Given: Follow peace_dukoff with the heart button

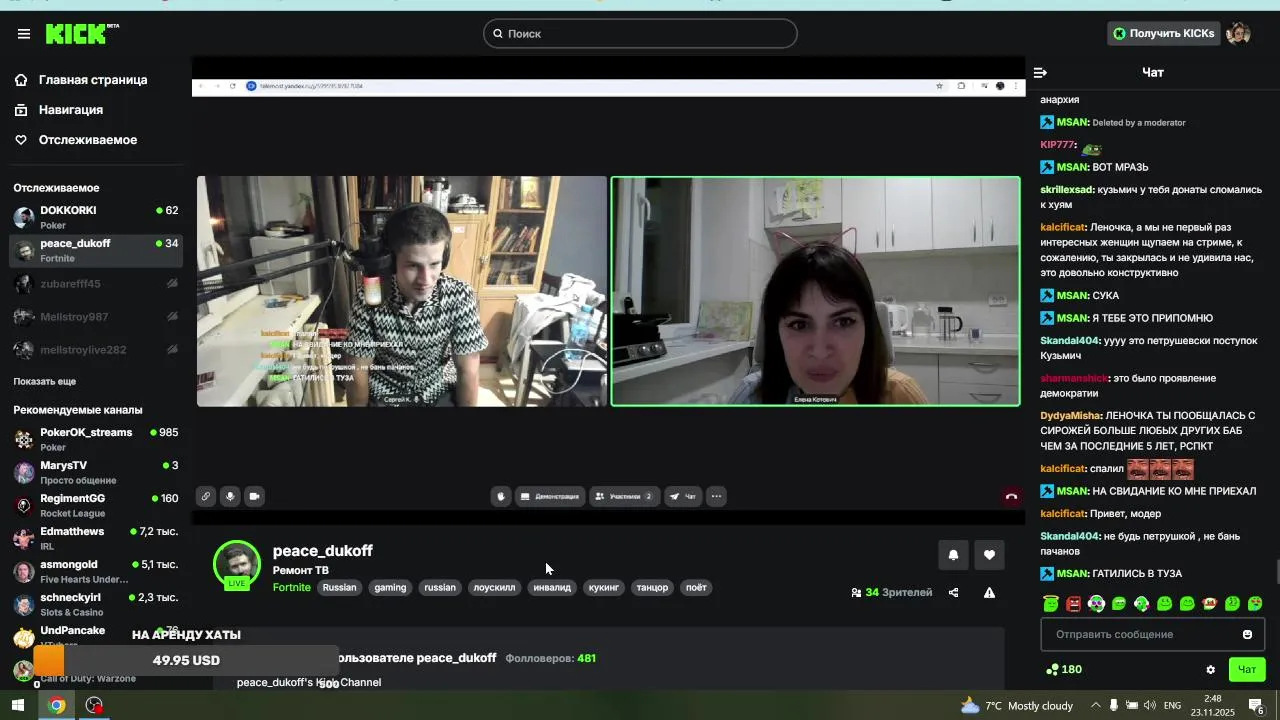Looking at the screenshot, I should point(989,555).
